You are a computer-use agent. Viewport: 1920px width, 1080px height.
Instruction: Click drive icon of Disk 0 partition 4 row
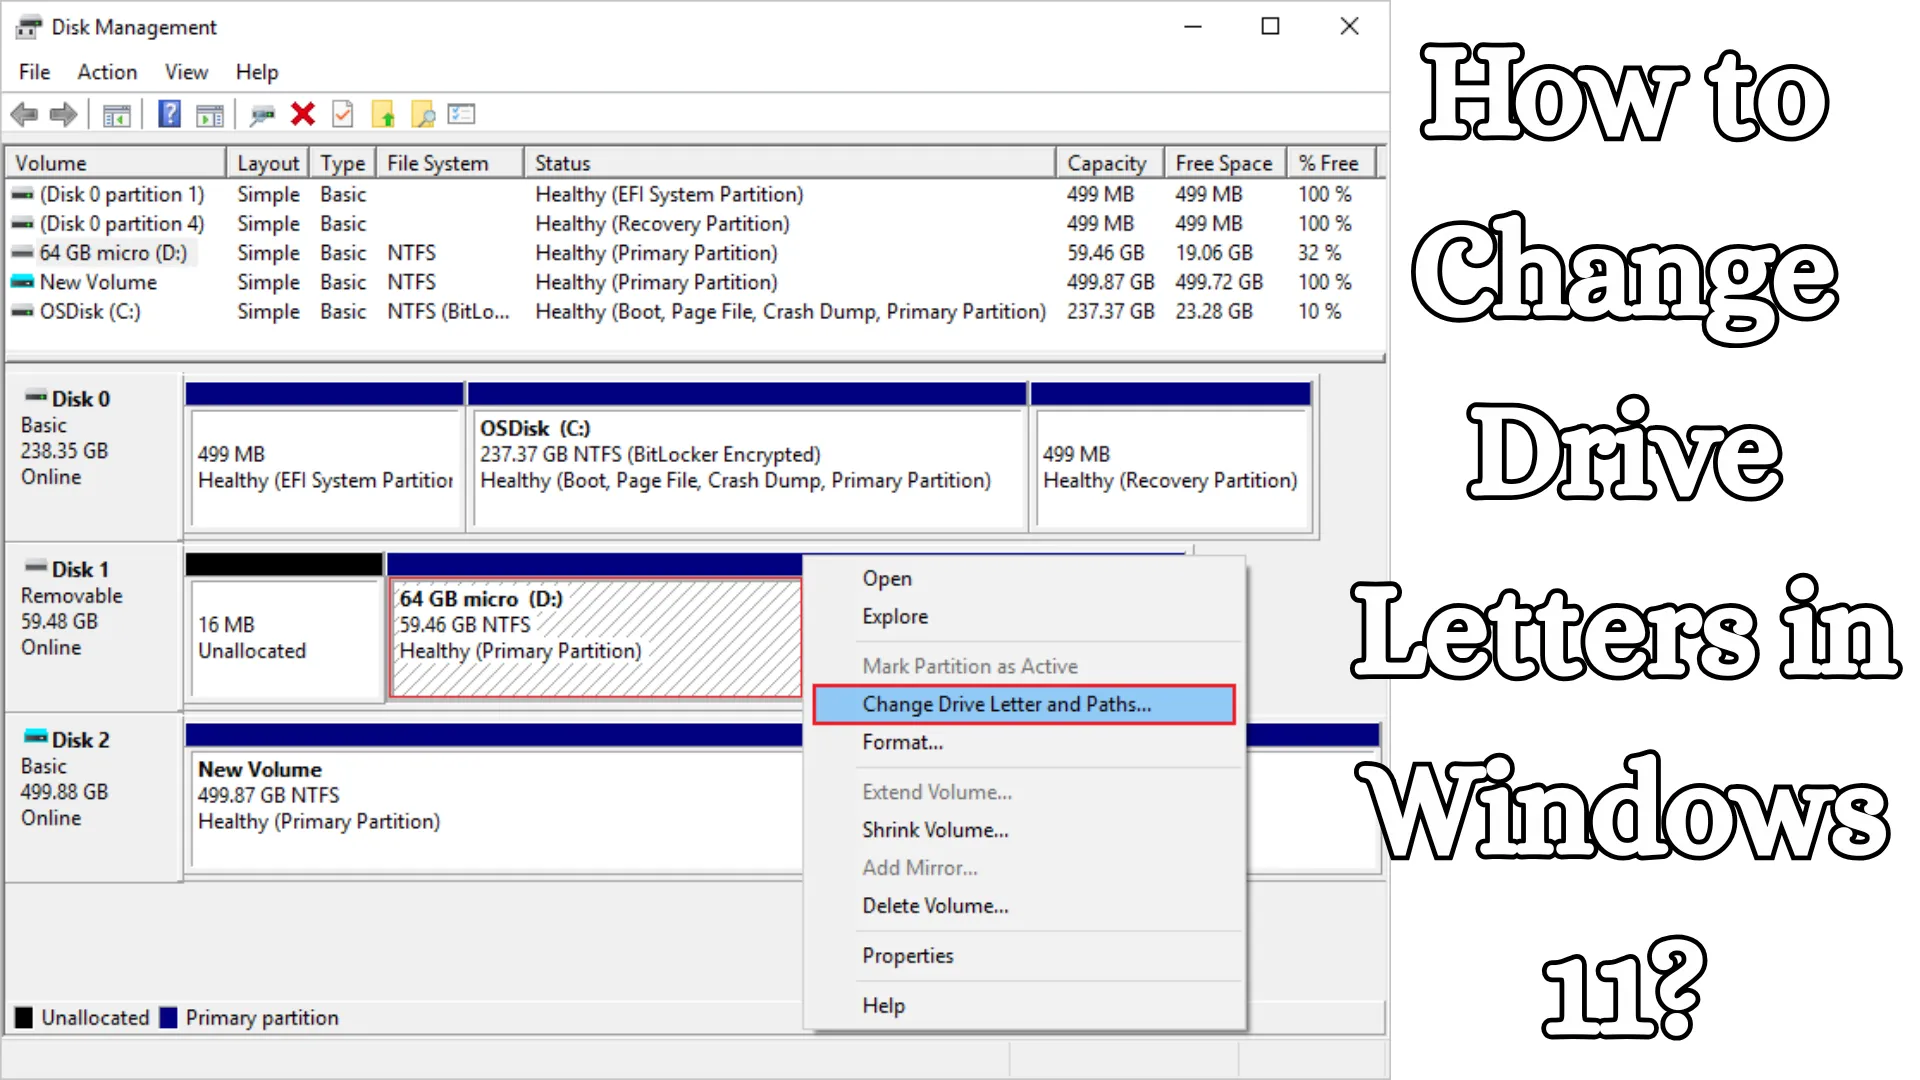(22, 223)
